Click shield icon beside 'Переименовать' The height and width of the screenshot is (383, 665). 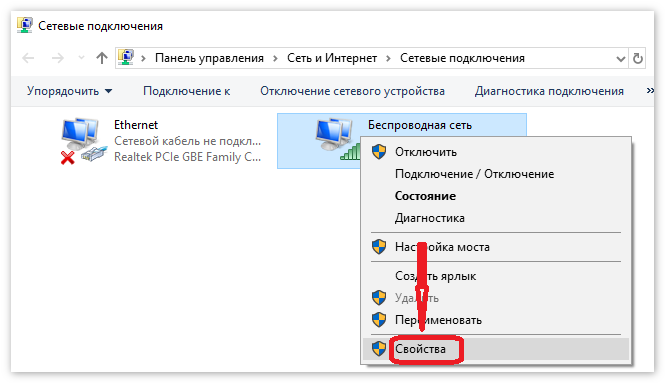pyautogui.click(x=379, y=319)
